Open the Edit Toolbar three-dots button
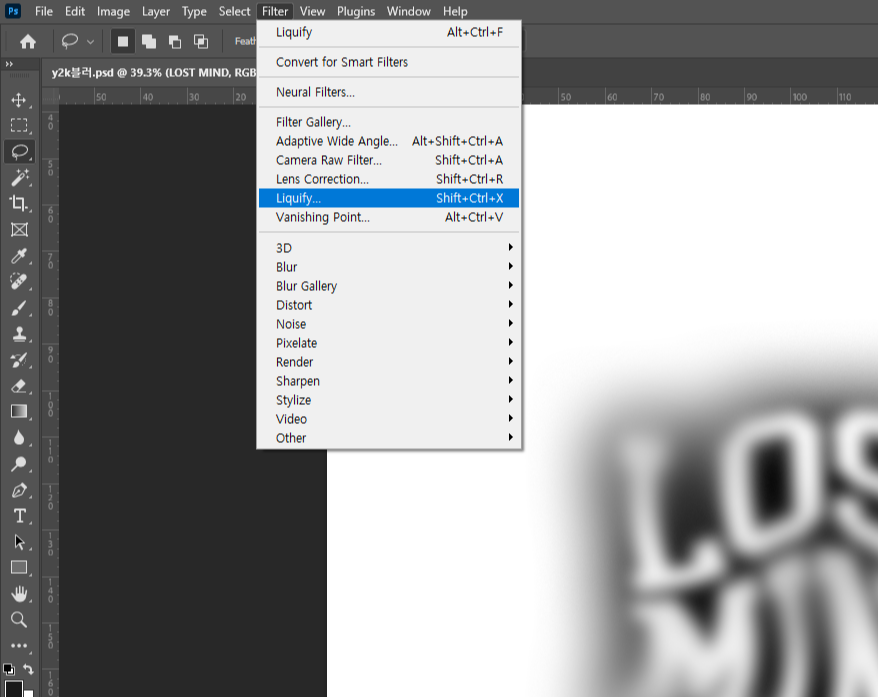The height and width of the screenshot is (697, 878). [19, 645]
